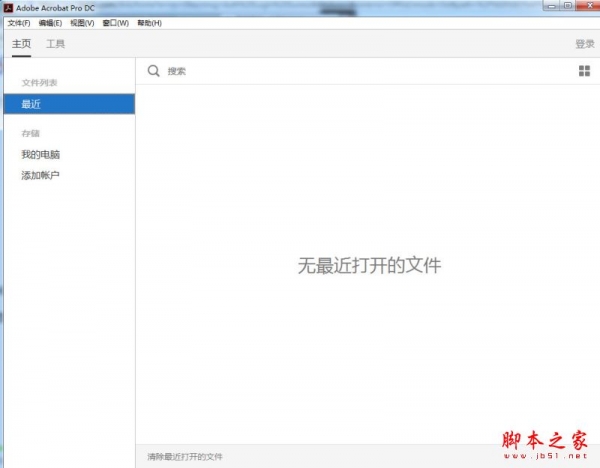Image resolution: width=600 pixels, height=468 pixels.
Task: Close the Acrobat Pro DC window
Action: [x=589, y=5]
